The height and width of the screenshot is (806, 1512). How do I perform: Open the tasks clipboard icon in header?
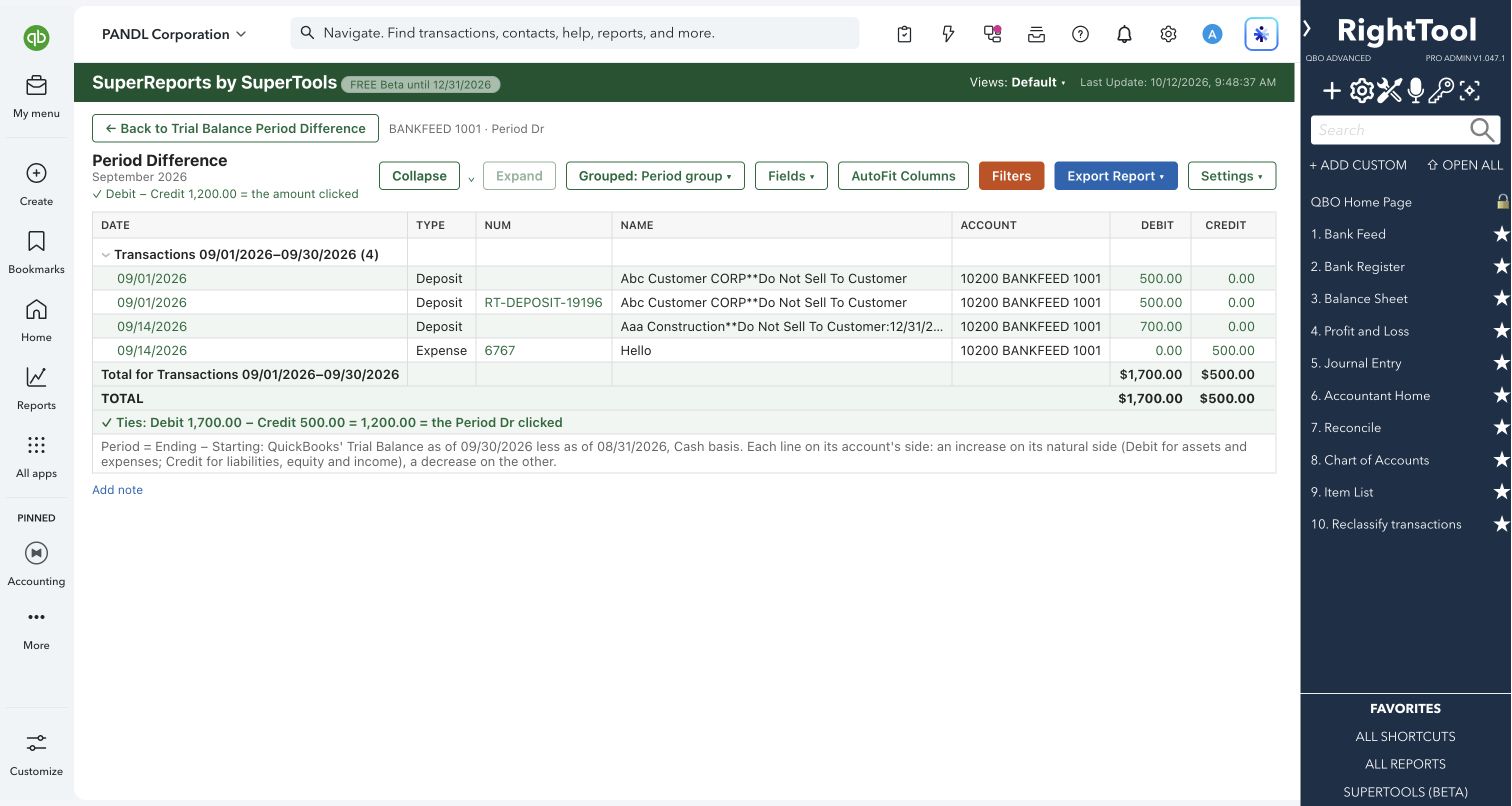pos(904,34)
